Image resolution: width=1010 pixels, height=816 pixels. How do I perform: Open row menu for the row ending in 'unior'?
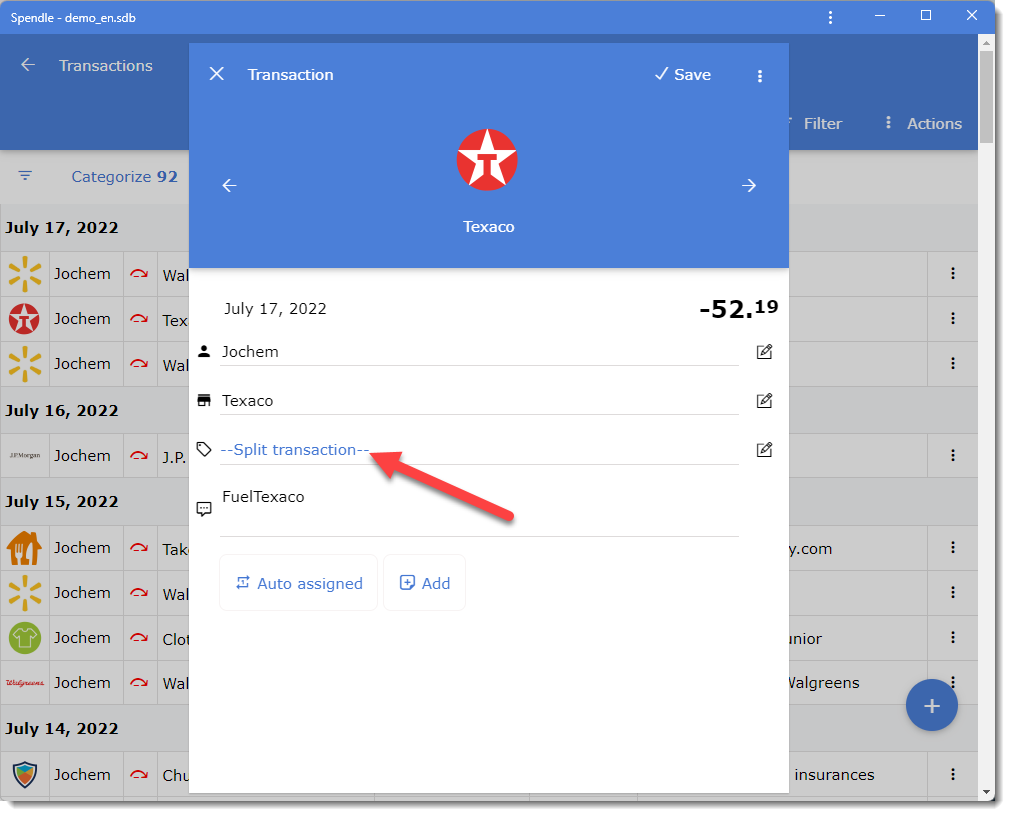tap(953, 638)
